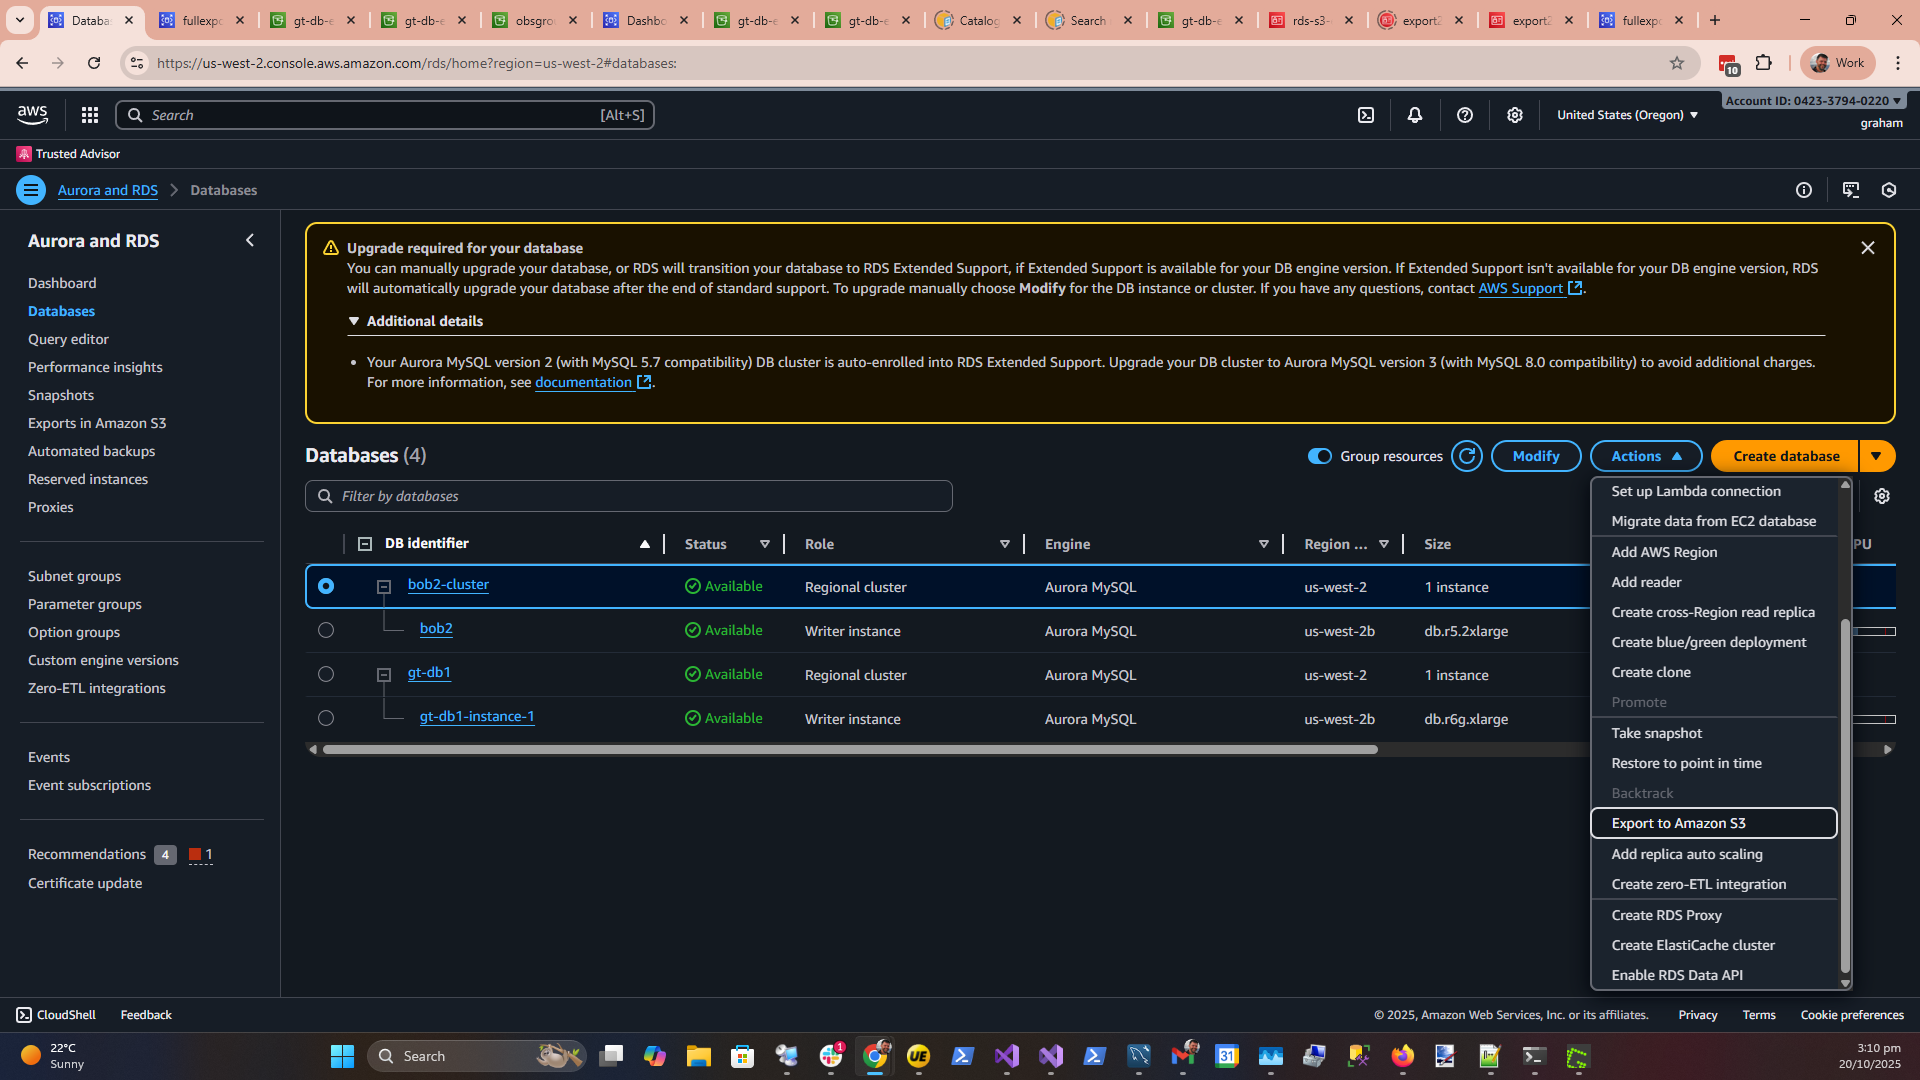Open table preferences gear icon
Screen dimensions: 1920x1080
pos(1882,496)
